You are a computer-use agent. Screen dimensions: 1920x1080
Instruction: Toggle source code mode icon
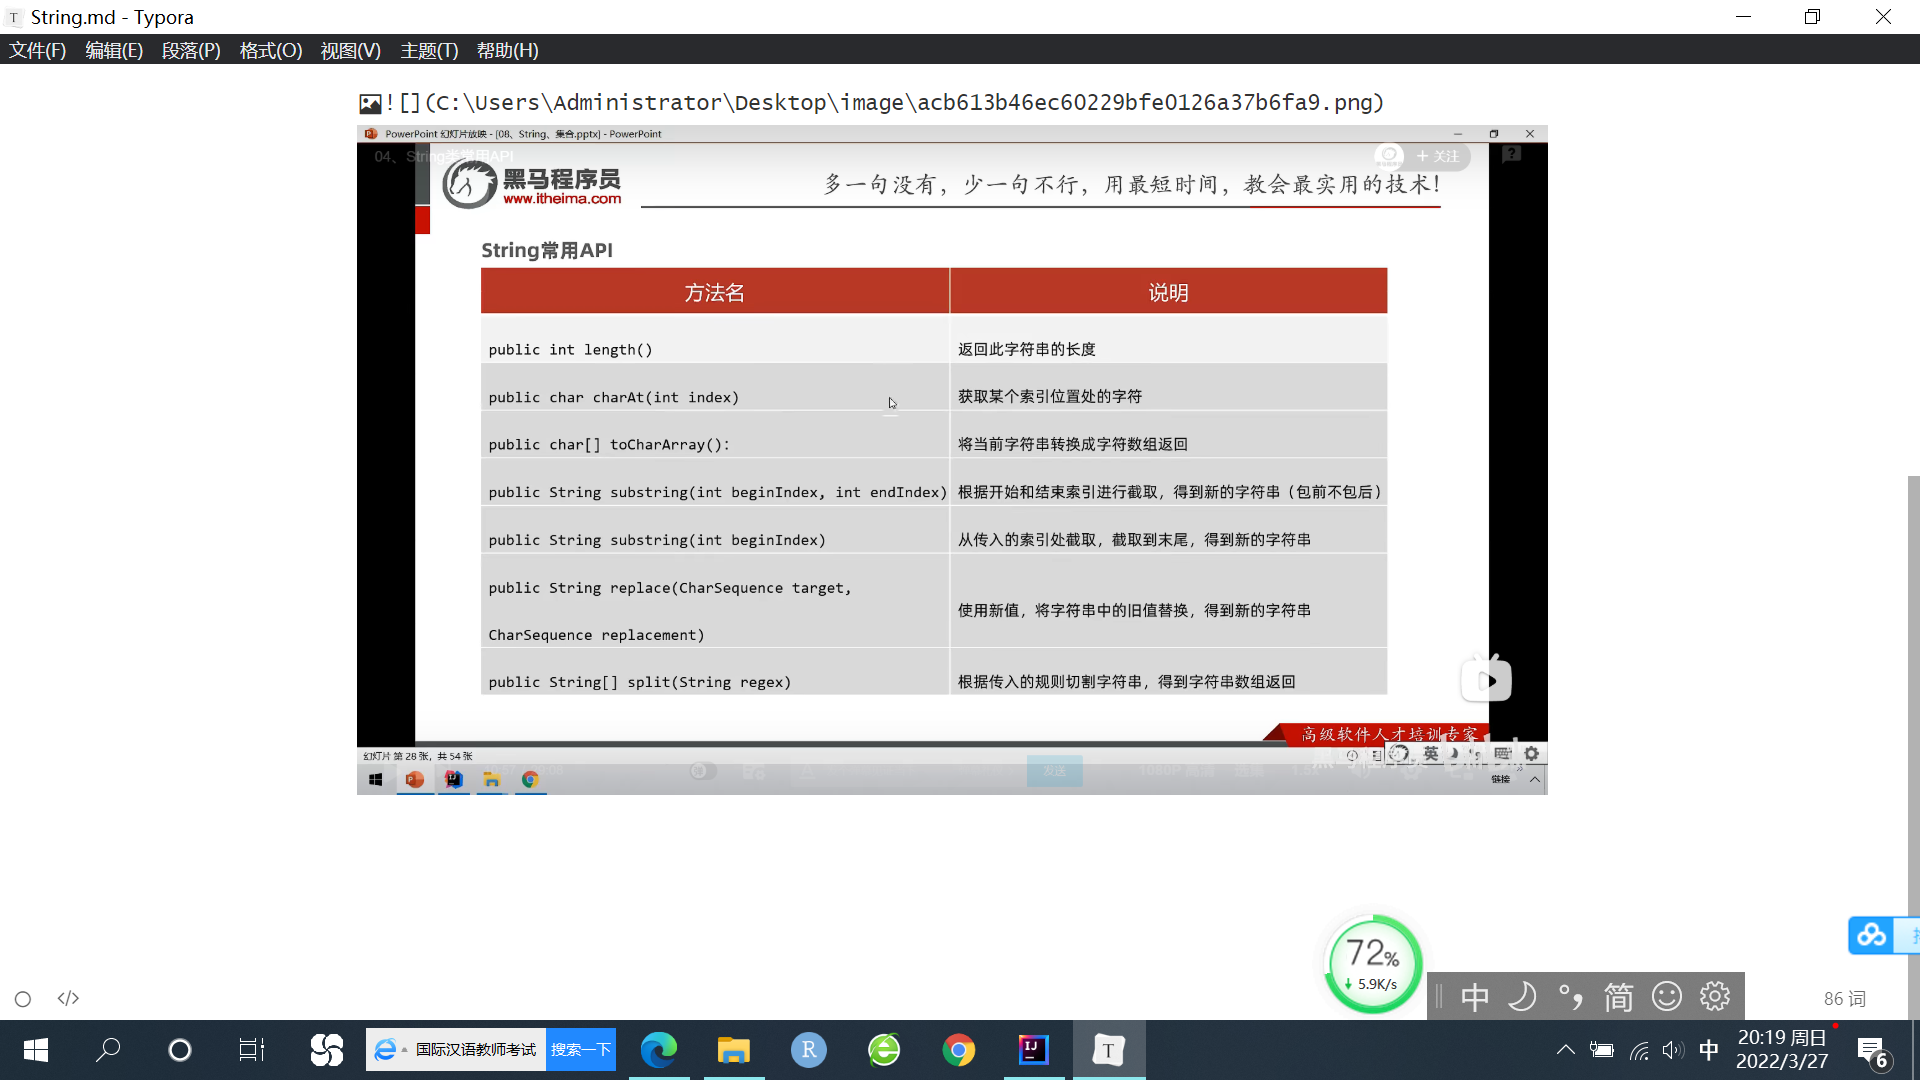pyautogui.click(x=68, y=999)
